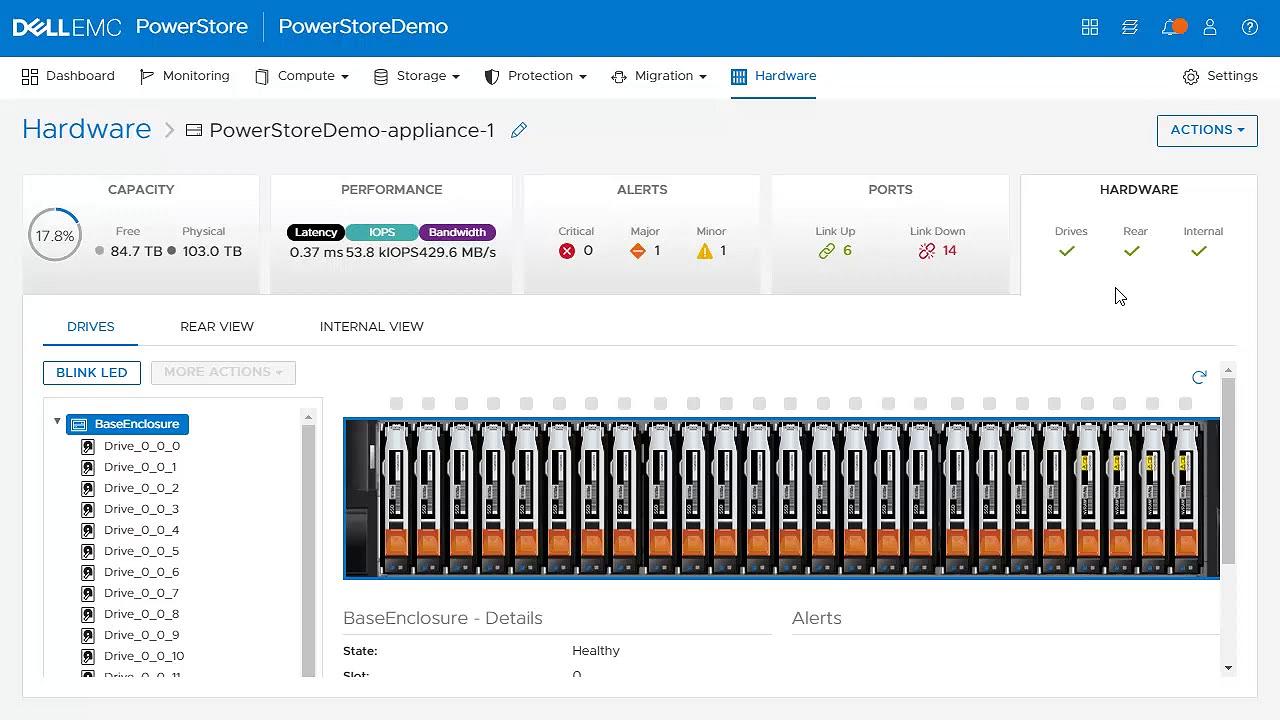
Task: Select the ALERTS summary card
Action: pyautogui.click(x=642, y=235)
